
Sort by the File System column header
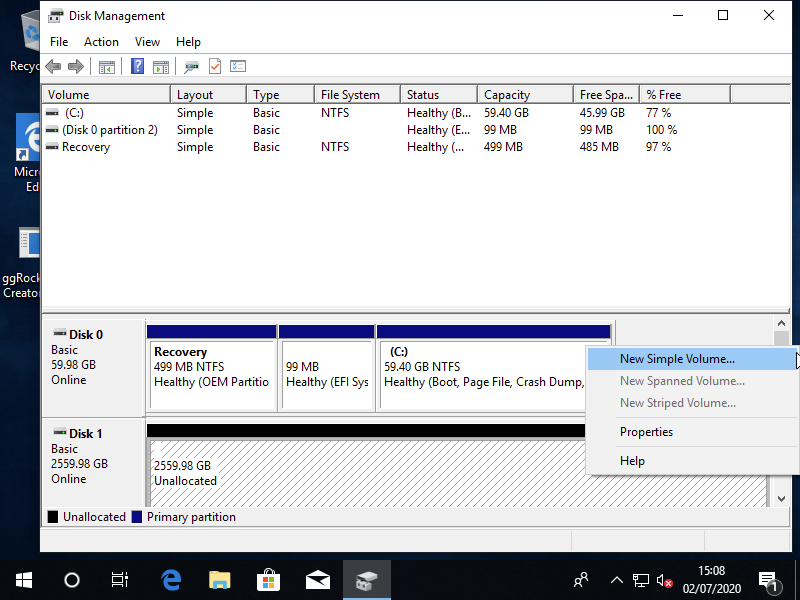357,95
